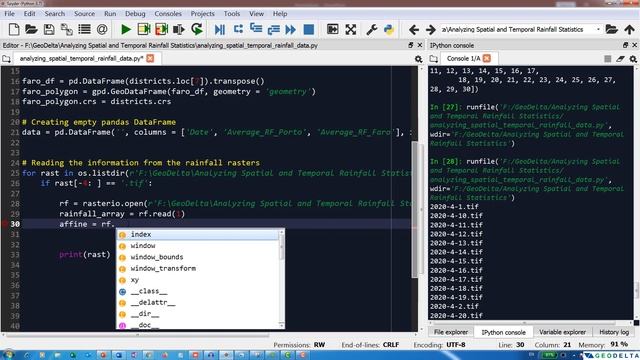Toggle fullscreen mode icon
The image size is (640, 360).
pos(351,29)
